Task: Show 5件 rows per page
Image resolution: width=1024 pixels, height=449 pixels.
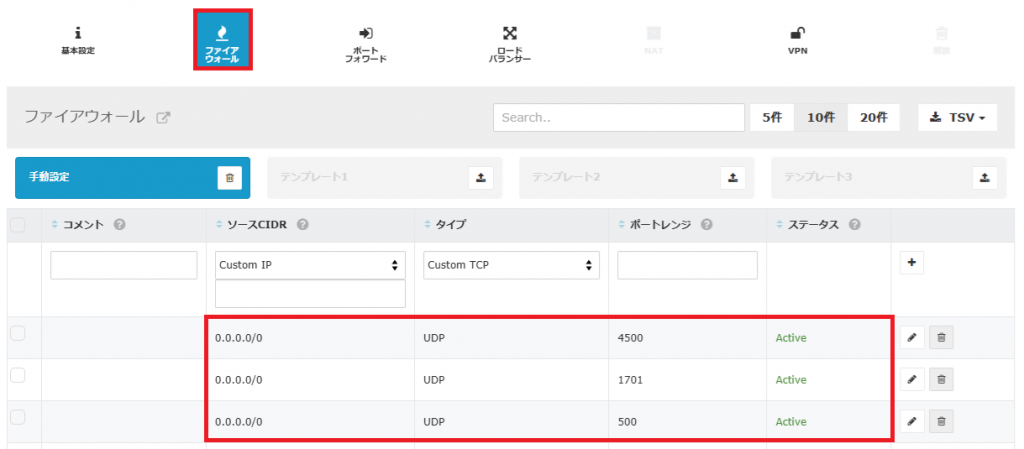Action: 771,117
